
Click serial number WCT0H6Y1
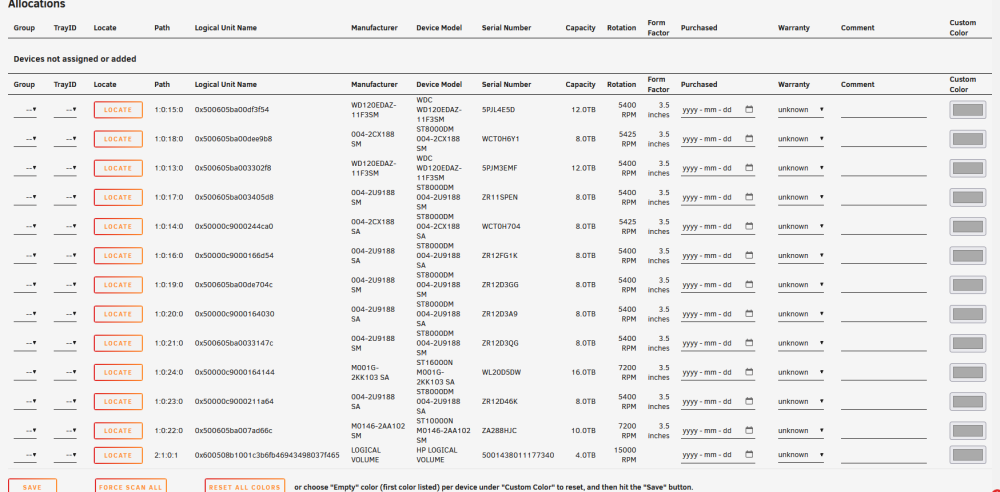pyautogui.click(x=501, y=139)
